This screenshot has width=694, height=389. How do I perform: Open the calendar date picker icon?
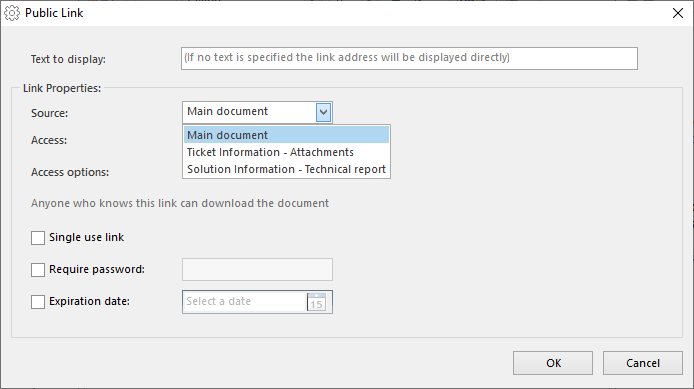(x=316, y=302)
